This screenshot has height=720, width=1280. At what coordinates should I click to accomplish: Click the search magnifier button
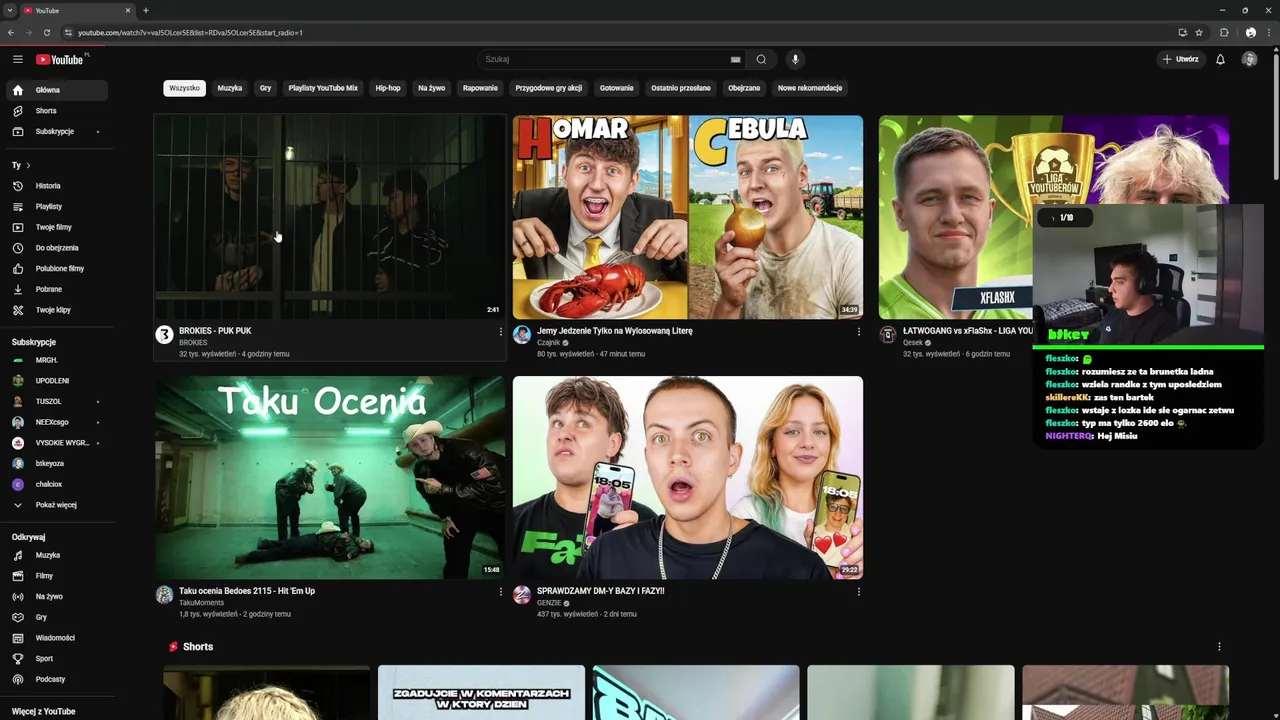click(761, 59)
